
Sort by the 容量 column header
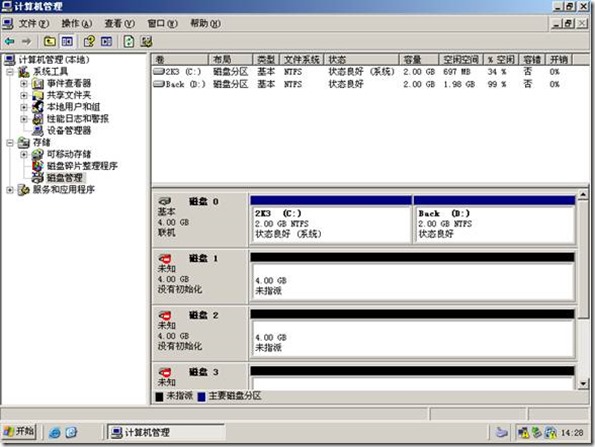419,60
